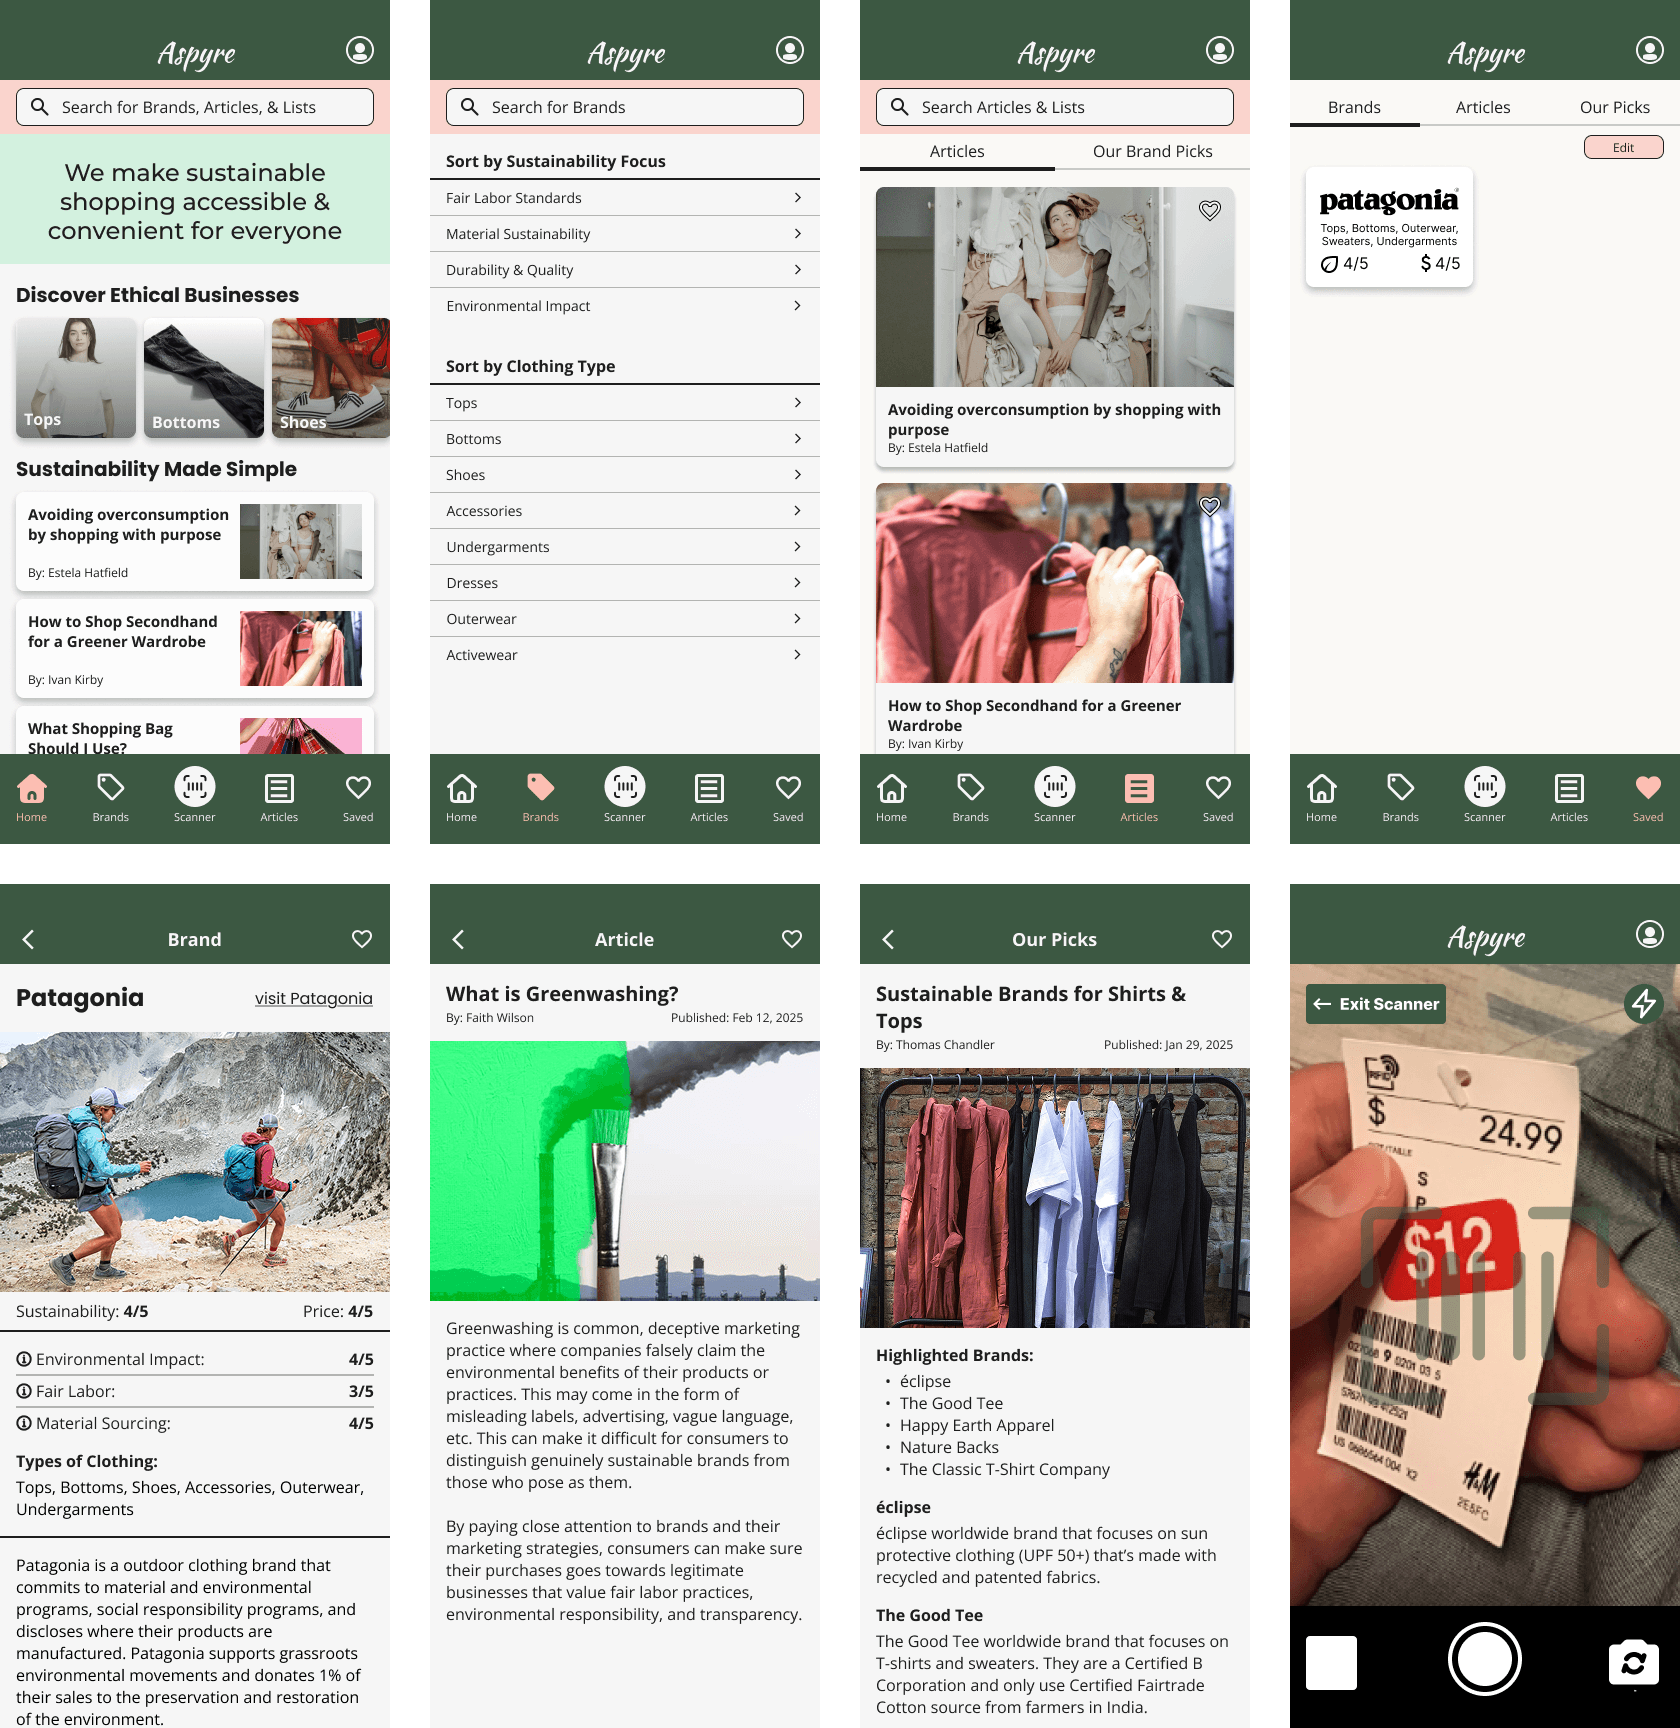Favorite the Avoiding overconsumption article heart
The image size is (1680, 1728).
[1210, 211]
